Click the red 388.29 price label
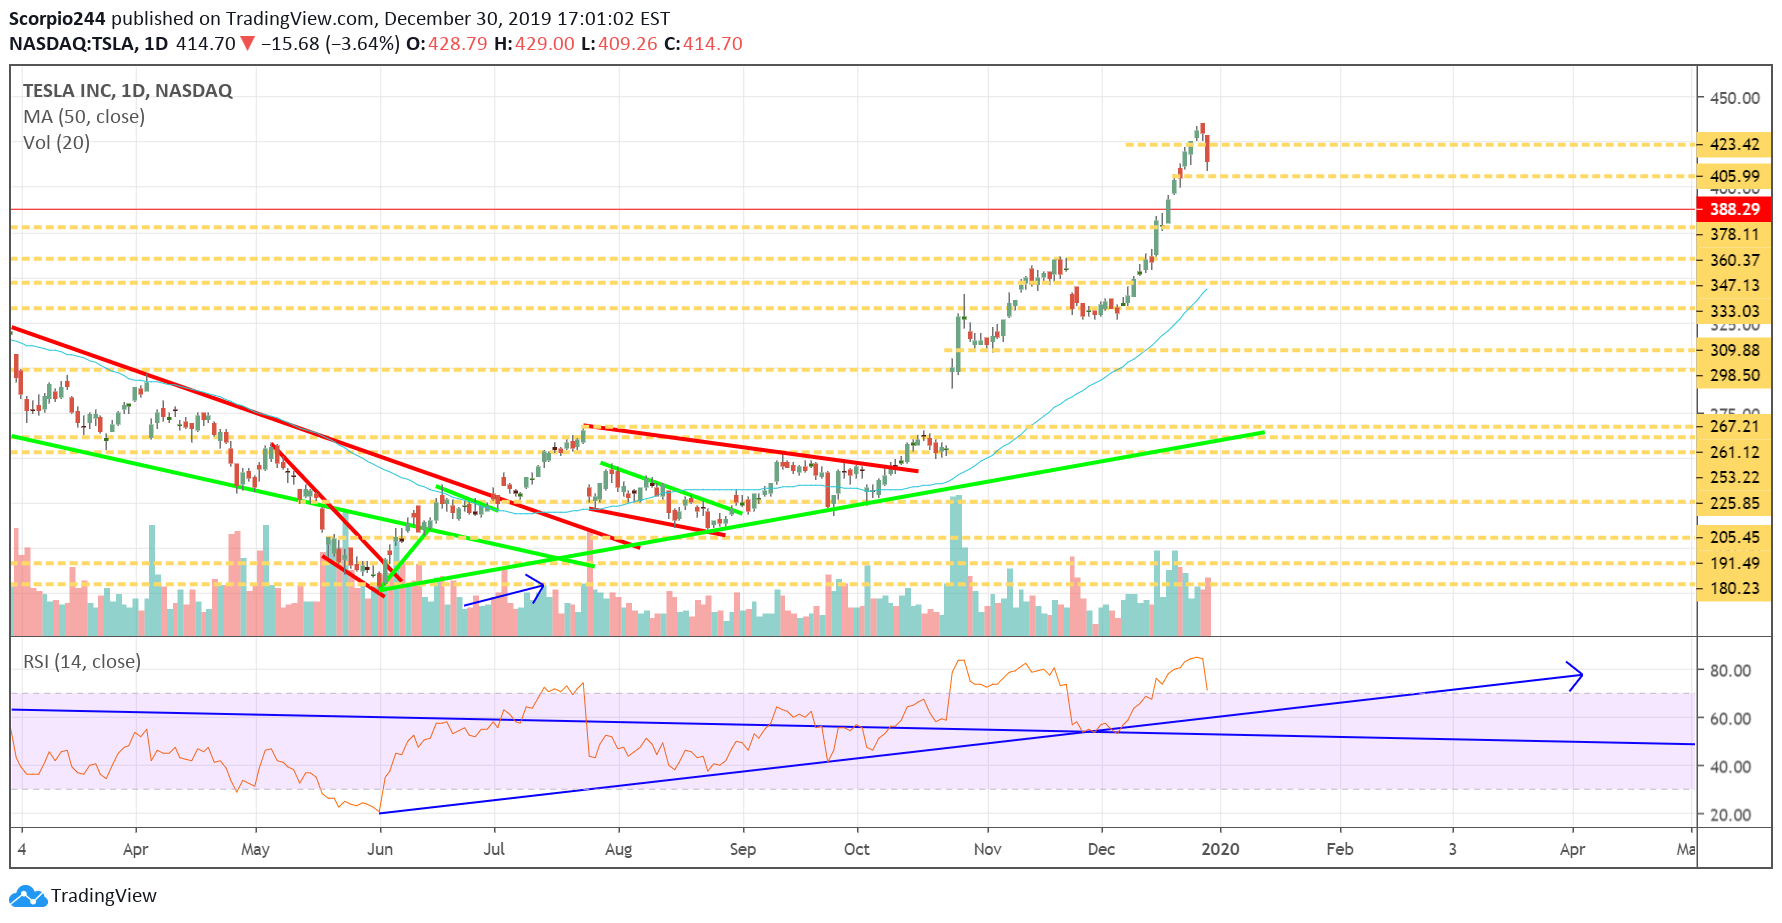 1734,210
